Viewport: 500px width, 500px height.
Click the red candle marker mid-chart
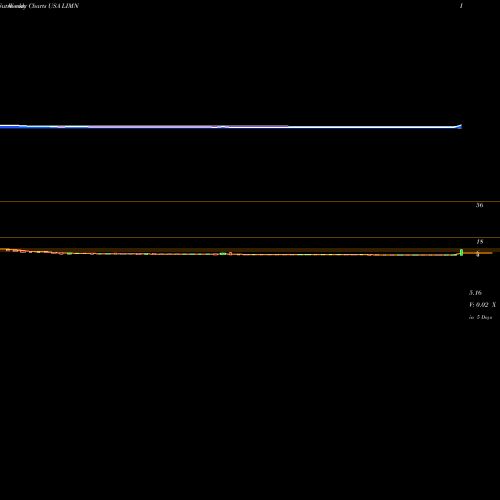[230, 254]
